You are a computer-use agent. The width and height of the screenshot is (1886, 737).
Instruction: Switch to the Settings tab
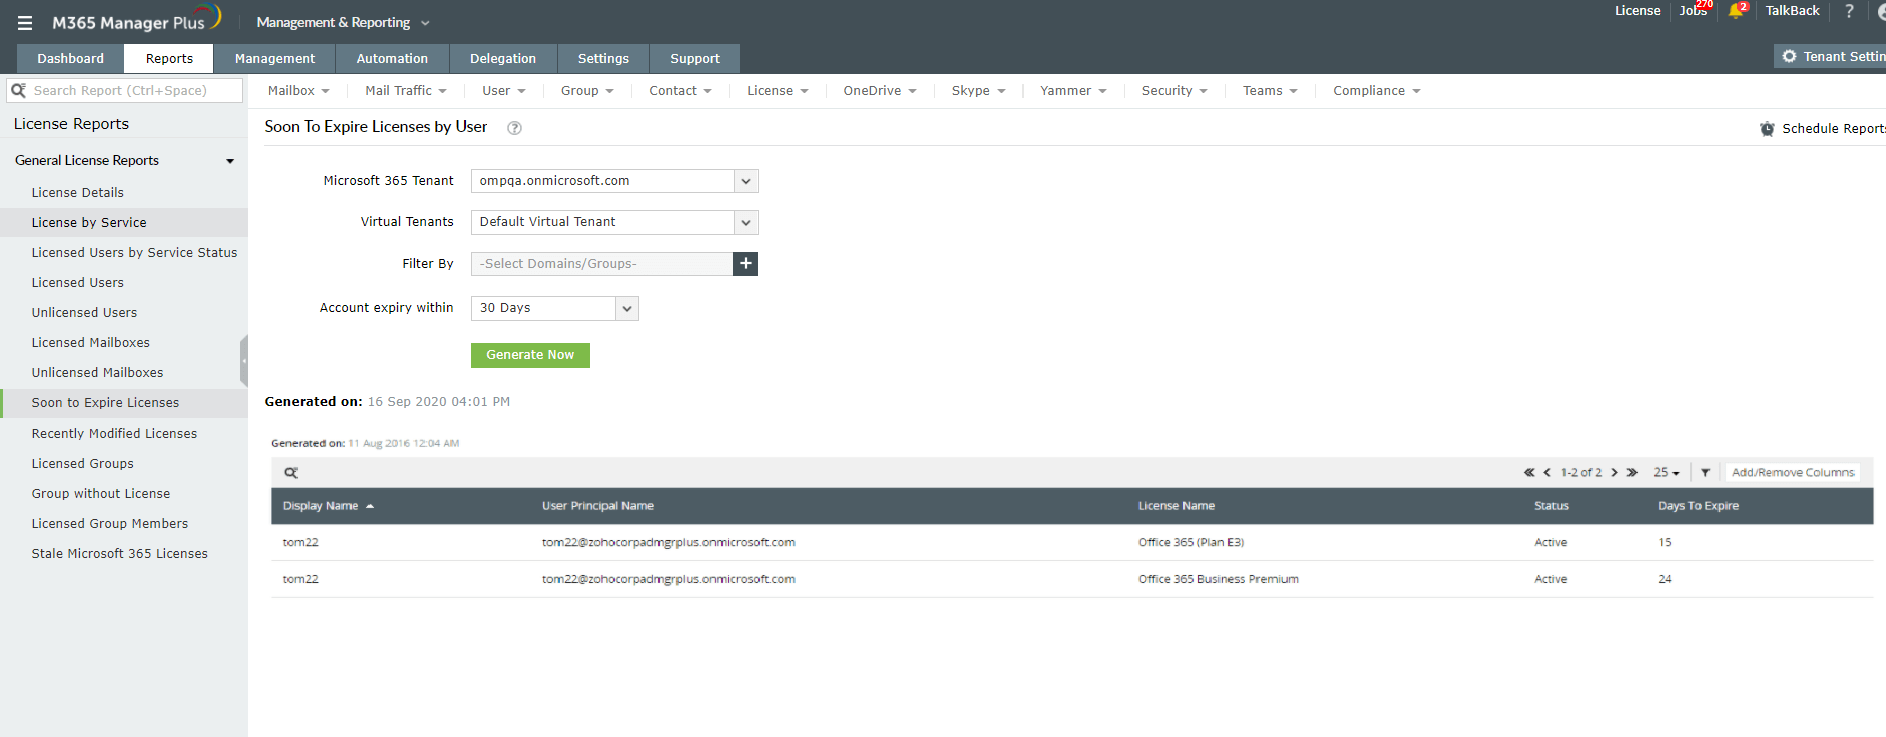tap(603, 59)
